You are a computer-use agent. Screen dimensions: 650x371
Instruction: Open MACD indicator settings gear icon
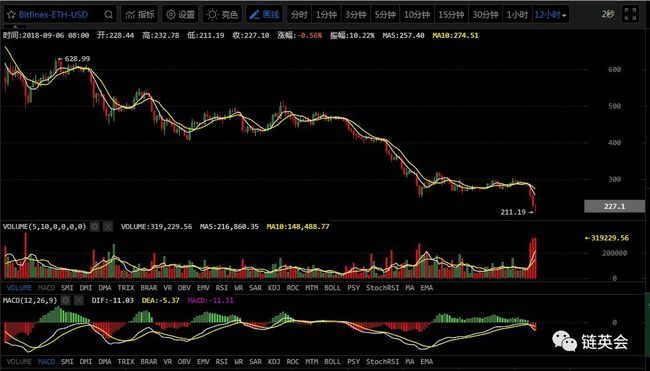click(x=66, y=300)
